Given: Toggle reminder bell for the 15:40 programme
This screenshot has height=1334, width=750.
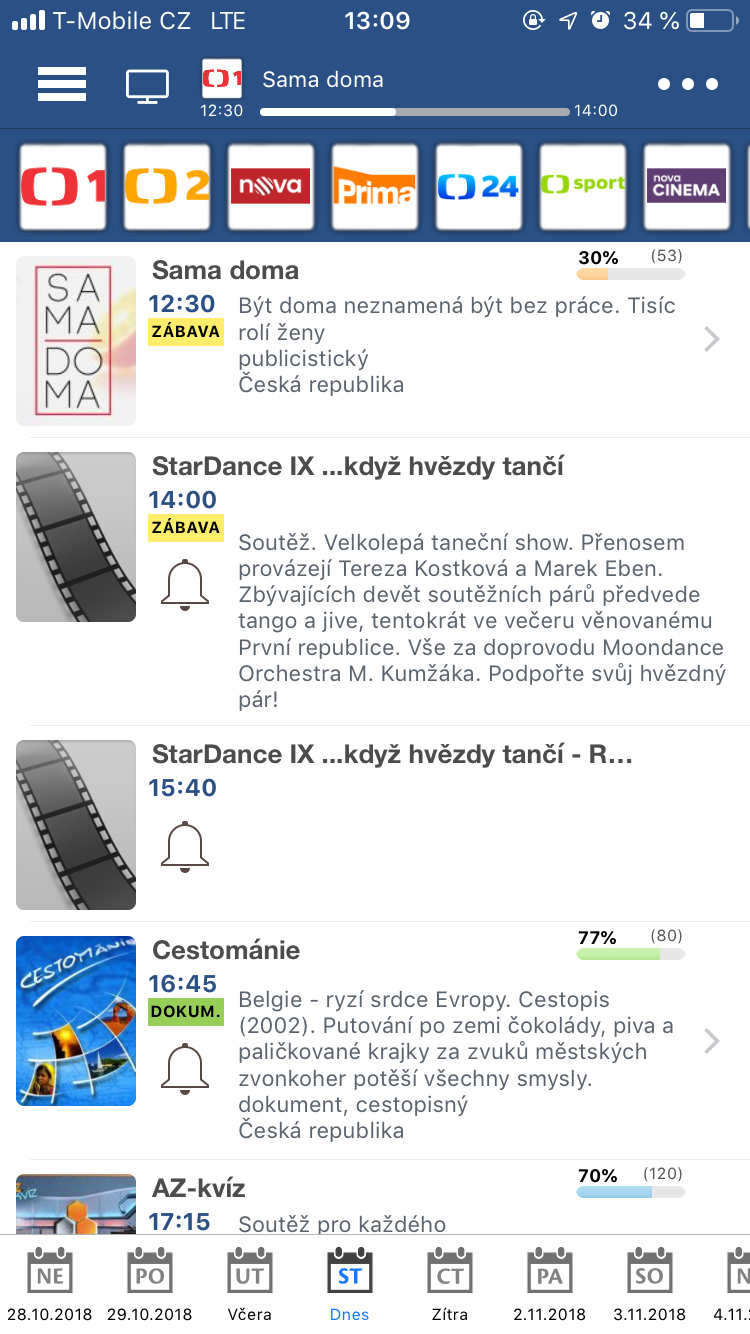Looking at the screenshot, I should pyautogui.click(x=185, y=846).
